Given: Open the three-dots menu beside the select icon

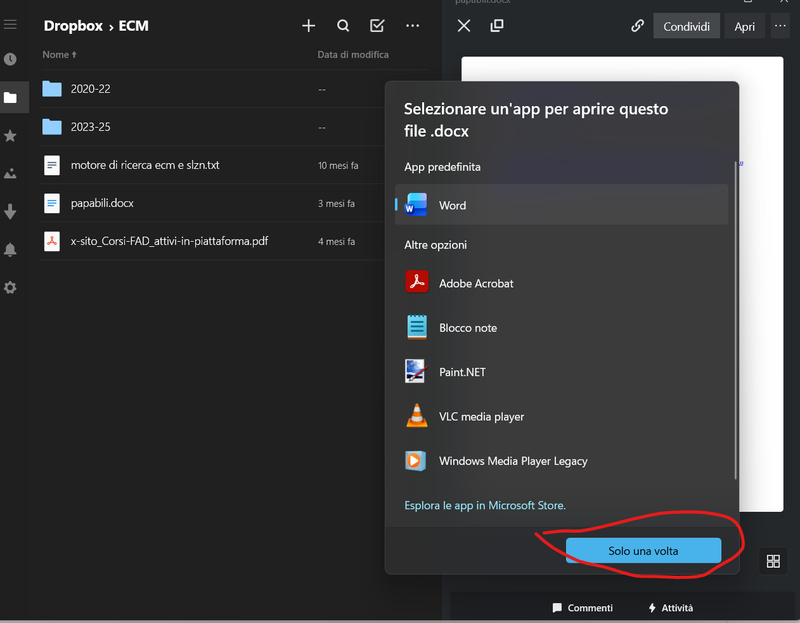Looking at the screenshot, I should click(x=412, y=26).
